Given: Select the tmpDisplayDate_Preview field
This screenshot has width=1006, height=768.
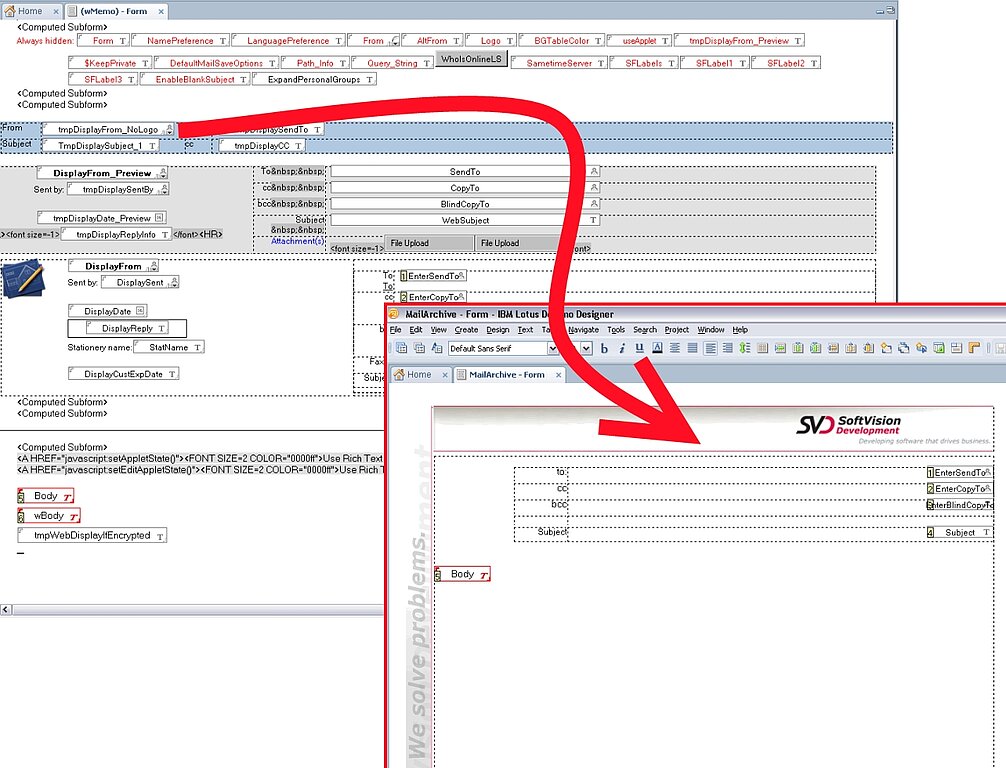Looking at the screenshot, I should 102,218.
